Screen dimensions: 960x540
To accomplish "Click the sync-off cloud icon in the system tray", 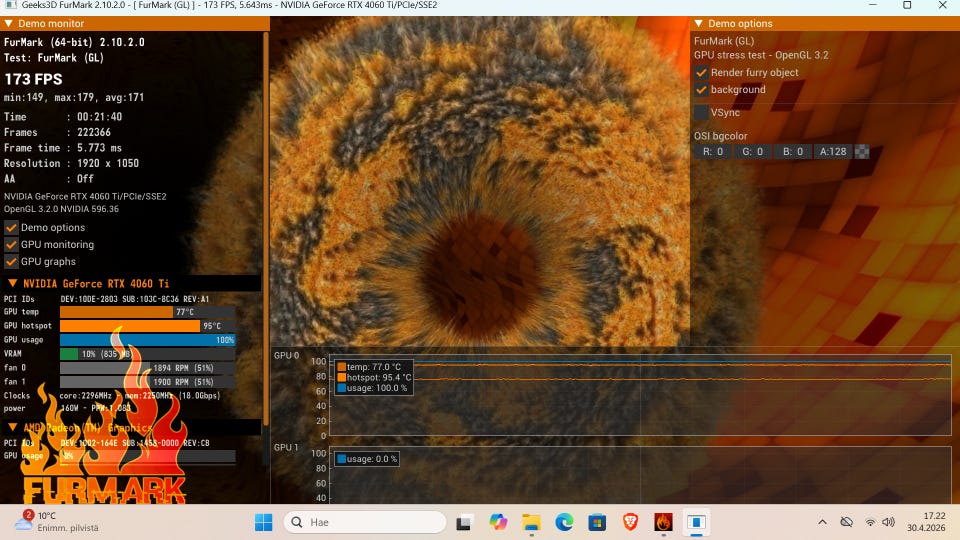I will (847, 522).
